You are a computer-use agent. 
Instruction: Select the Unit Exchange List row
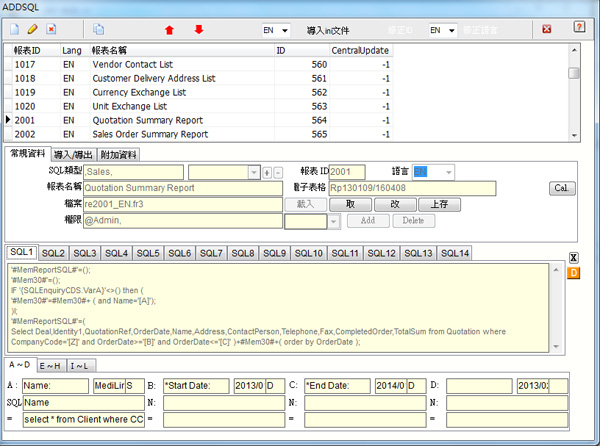(199, 106)
